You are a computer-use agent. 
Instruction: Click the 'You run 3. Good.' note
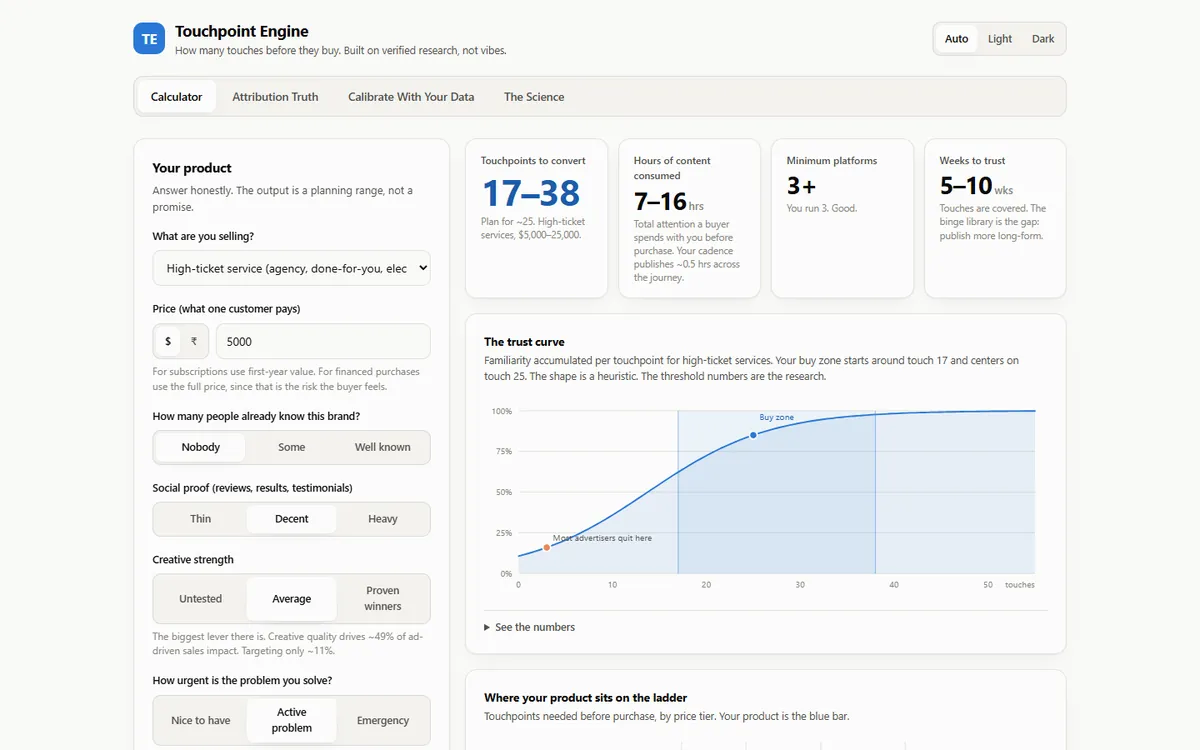pyautogui.click(x=822, y=208)
